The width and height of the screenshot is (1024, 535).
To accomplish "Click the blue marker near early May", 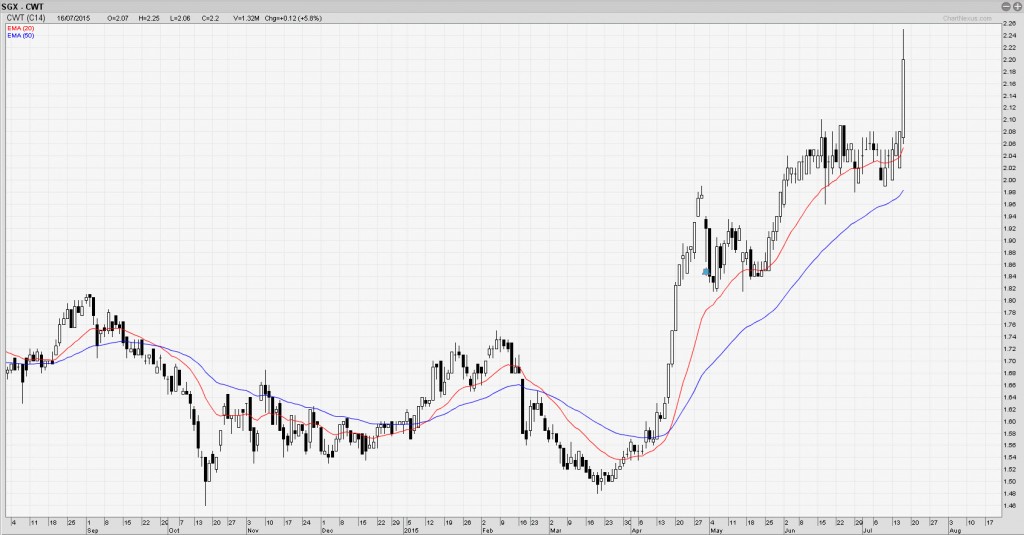I will [x=707, y=271].
